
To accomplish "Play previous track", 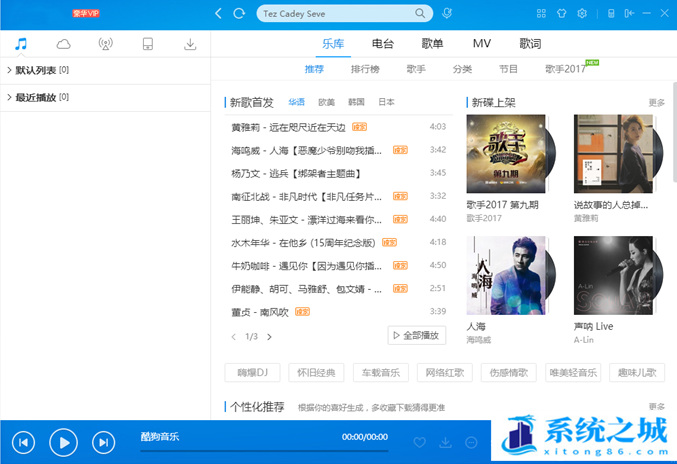I will pos(23,442).
